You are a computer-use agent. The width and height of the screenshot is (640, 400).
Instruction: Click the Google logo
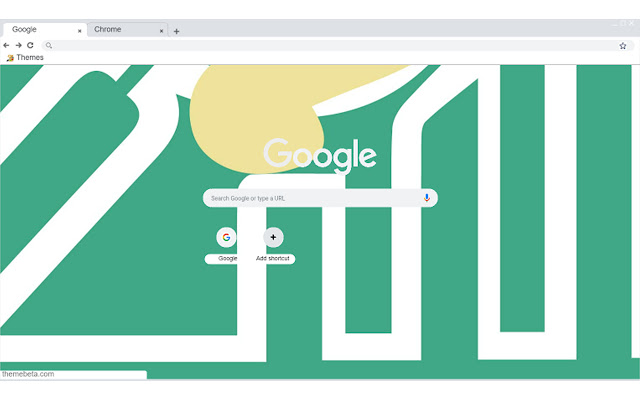pos(320,156)
